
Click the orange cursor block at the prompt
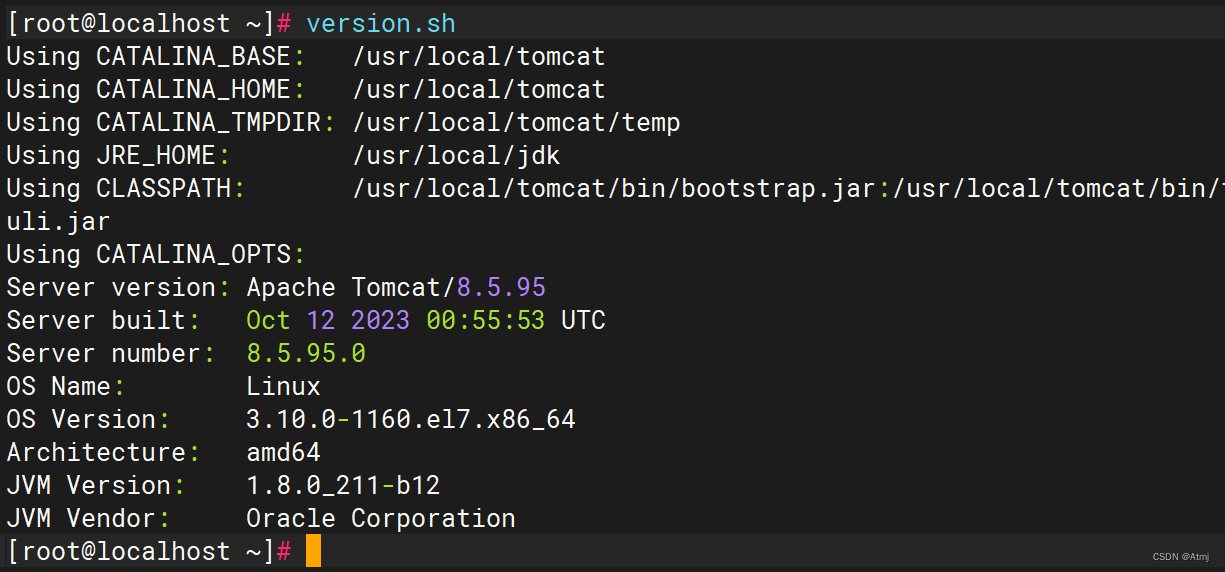tap(313, 551)
